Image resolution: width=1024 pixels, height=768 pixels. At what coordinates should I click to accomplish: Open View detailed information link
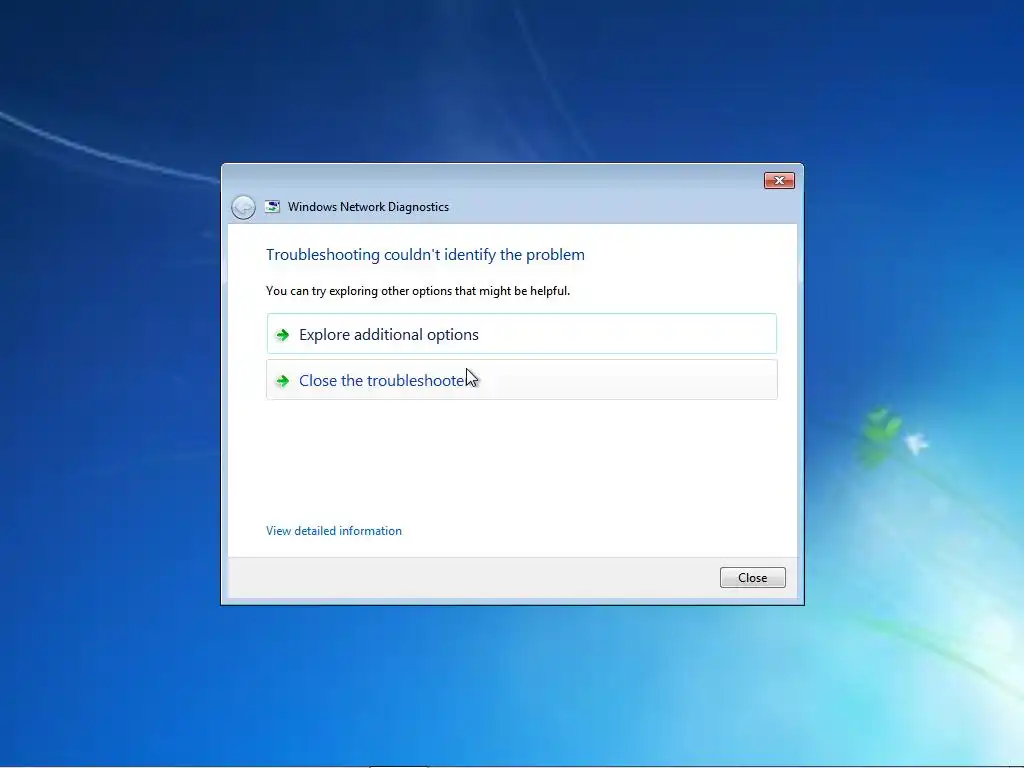tap(334, 531)
